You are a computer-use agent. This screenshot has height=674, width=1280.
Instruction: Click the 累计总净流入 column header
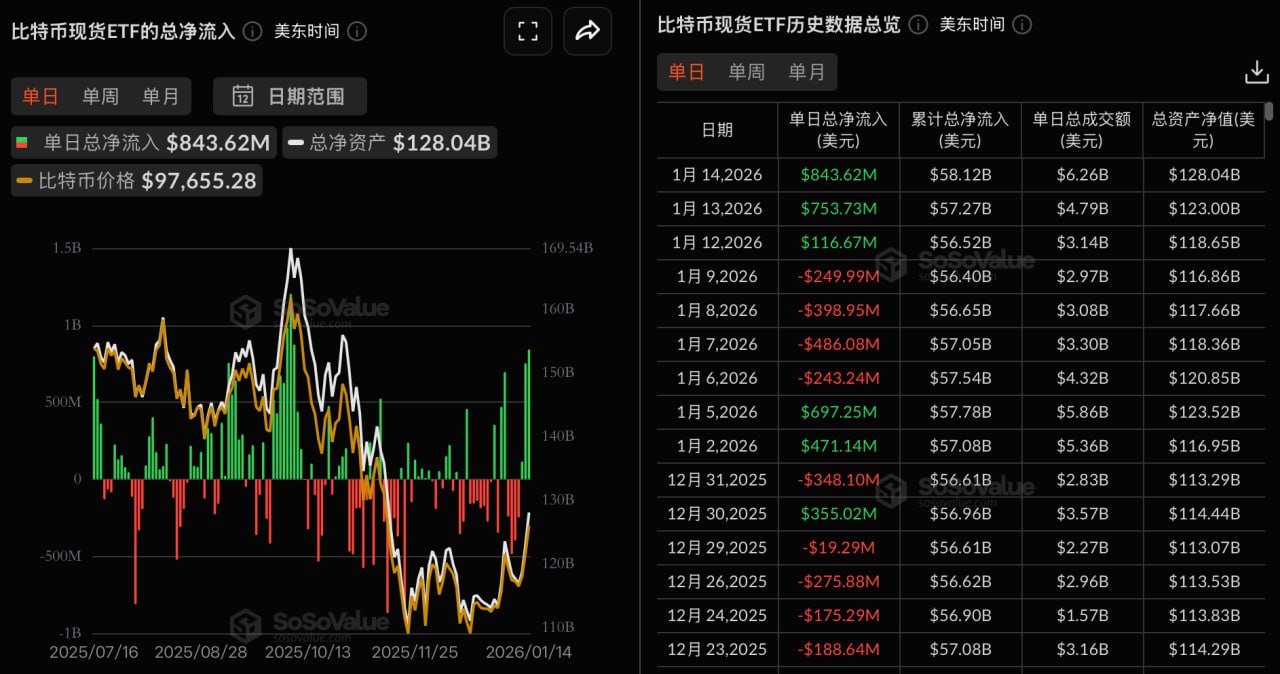tap(960, 130)
